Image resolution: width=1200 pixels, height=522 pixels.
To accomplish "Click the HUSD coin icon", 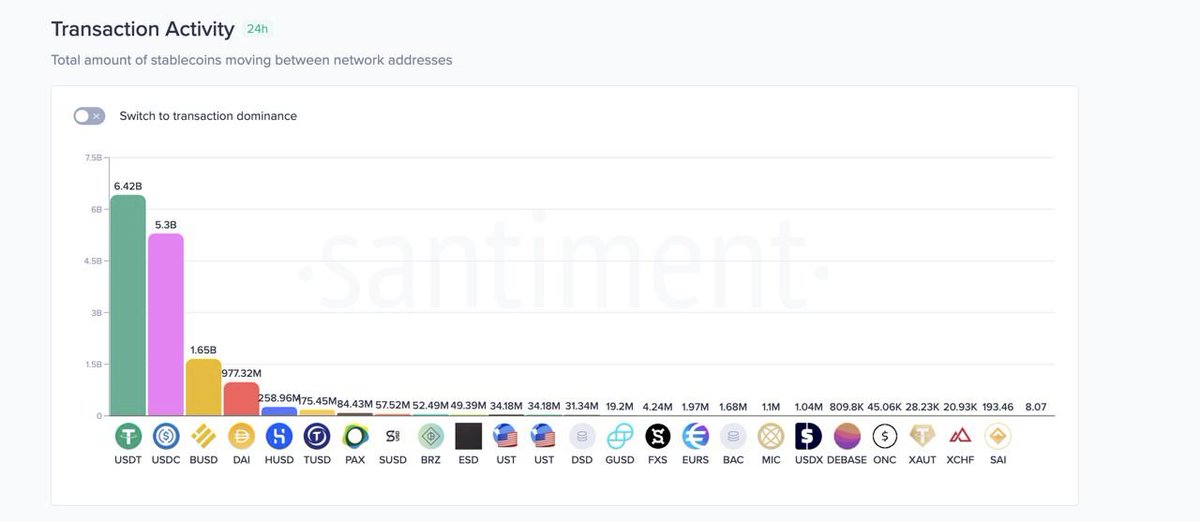I will 279,436.
